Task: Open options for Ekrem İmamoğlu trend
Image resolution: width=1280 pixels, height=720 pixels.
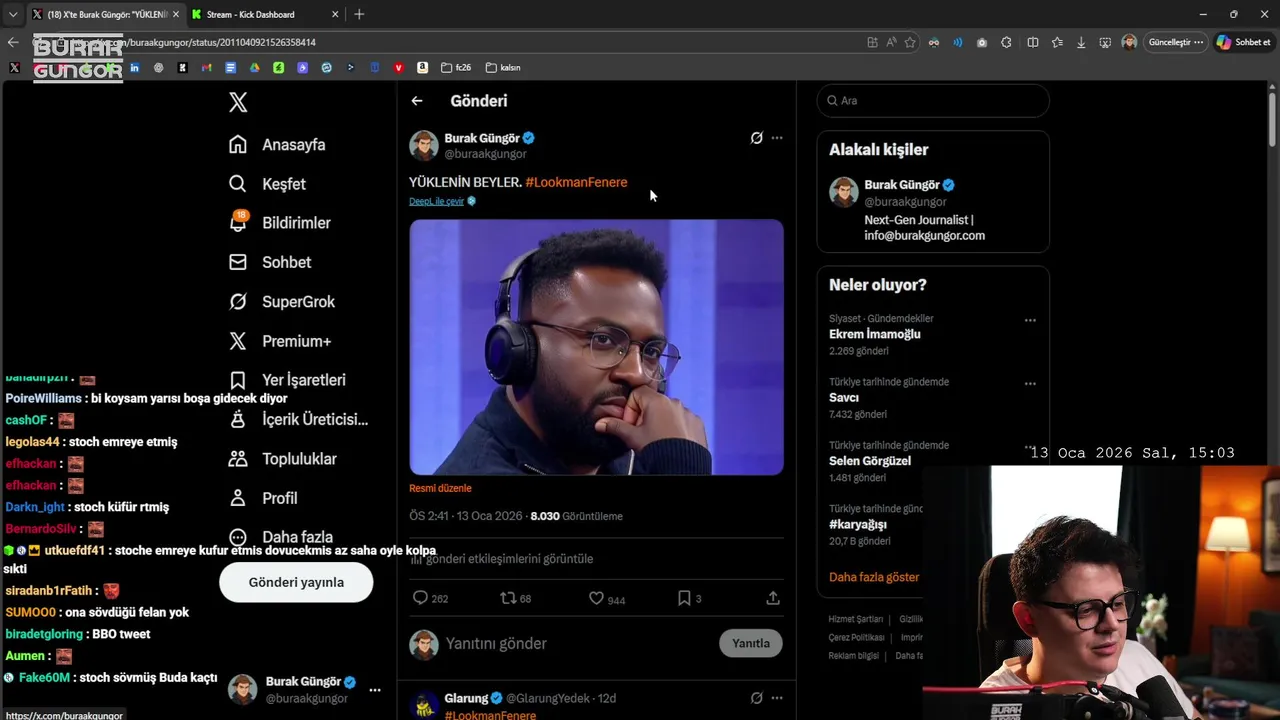Action: 1030,321
